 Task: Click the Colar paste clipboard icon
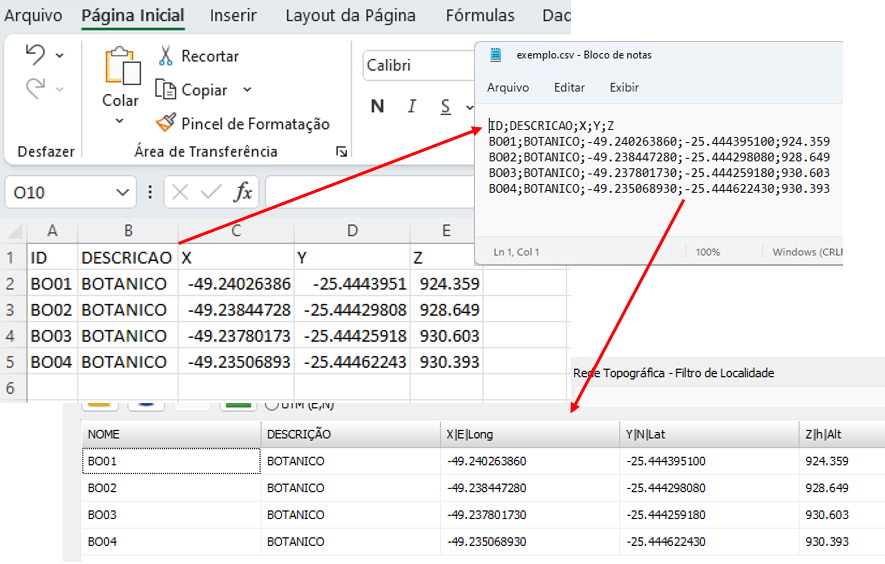pyautogui.click(x=122, y=67)
